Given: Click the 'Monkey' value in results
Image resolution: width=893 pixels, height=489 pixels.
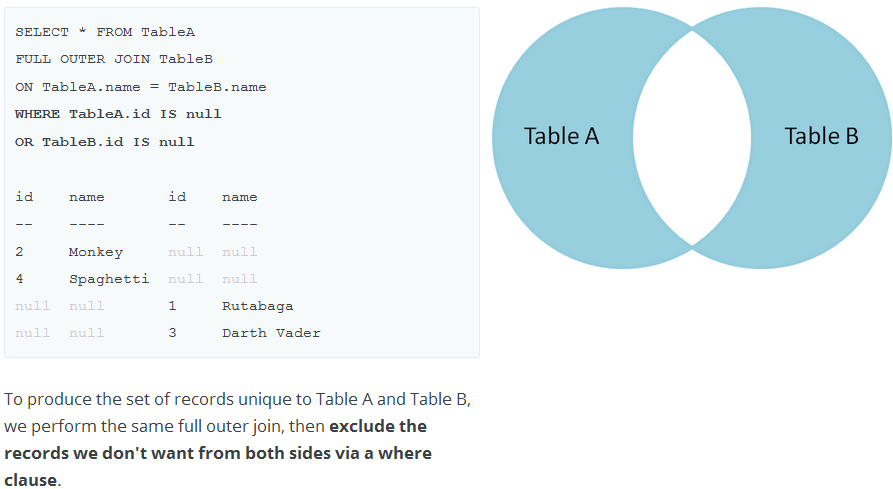Looking at the screenshot, I should pos(96,252).
